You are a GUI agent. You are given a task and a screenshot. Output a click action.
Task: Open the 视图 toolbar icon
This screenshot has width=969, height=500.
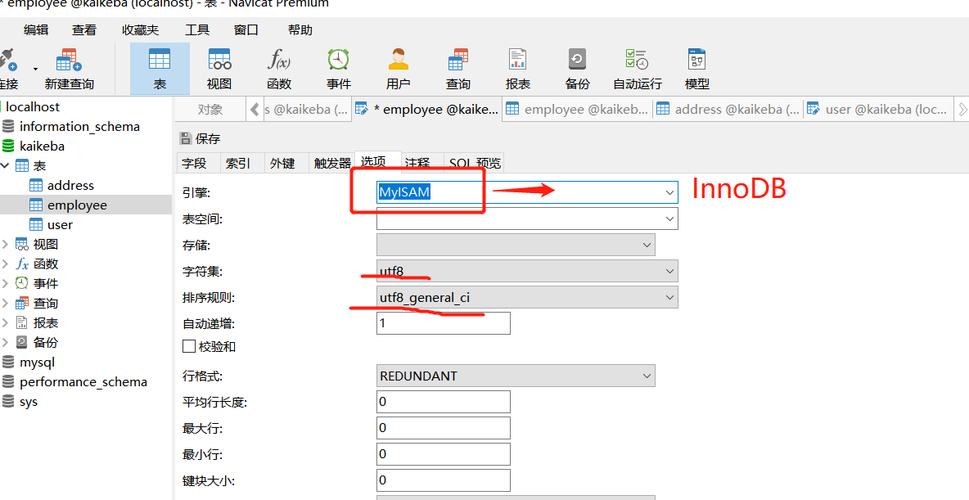click(x=219, y=60)
